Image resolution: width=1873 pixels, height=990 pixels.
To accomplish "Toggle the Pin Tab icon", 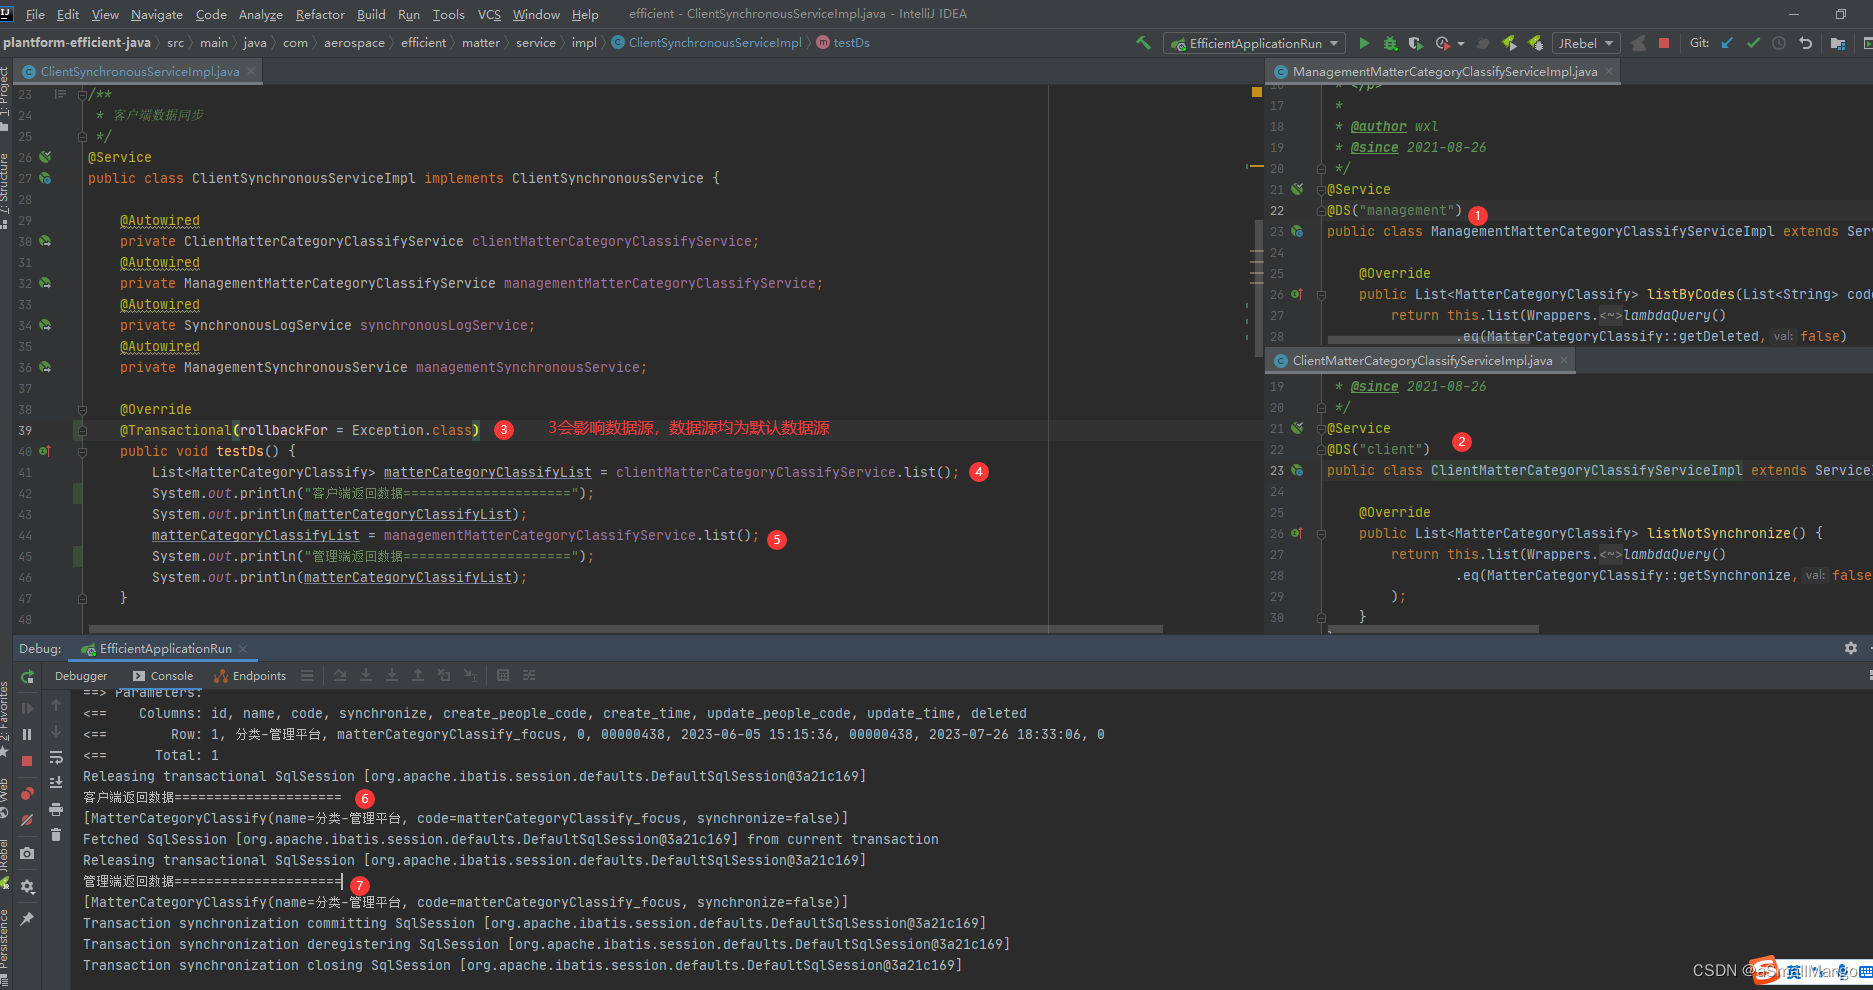I will [27, 918].
